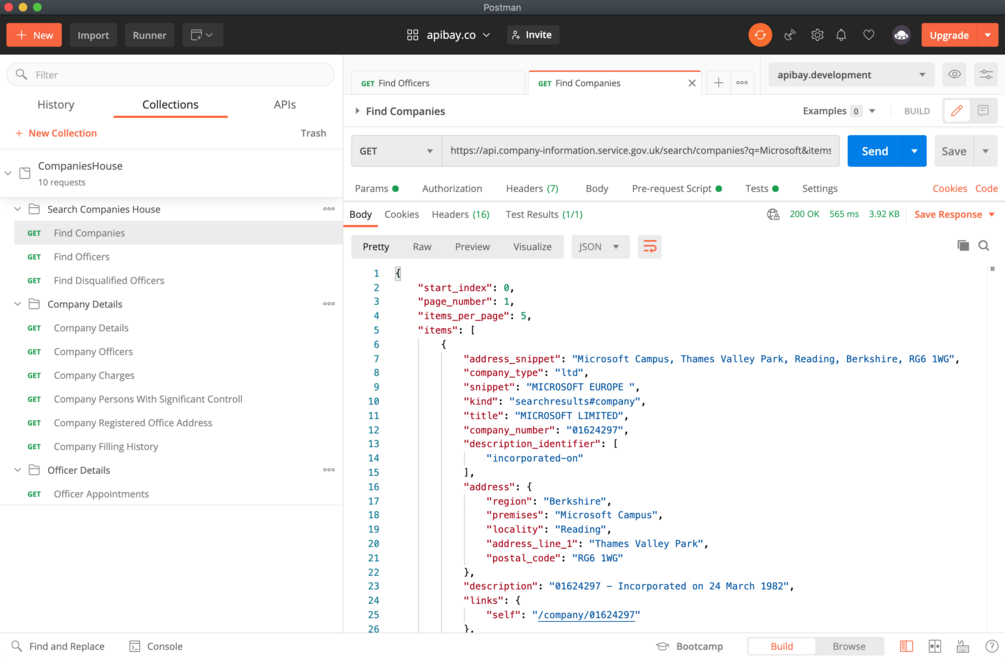Toggle the wrap lines icon in response

point(650,247)
